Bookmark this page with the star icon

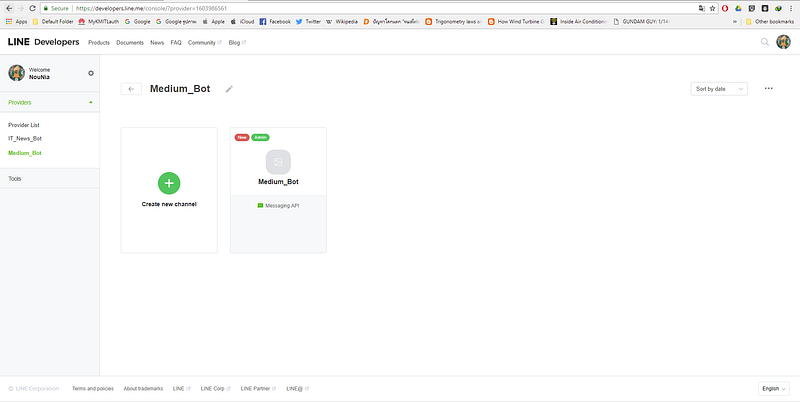[713, 8]
